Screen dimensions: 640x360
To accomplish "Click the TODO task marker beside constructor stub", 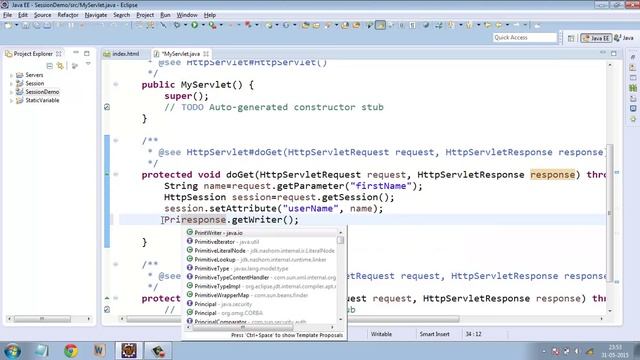I will (107, 107).
